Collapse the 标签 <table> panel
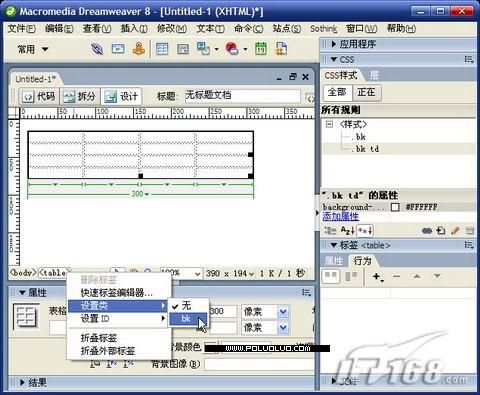 (x=334, y=245)
